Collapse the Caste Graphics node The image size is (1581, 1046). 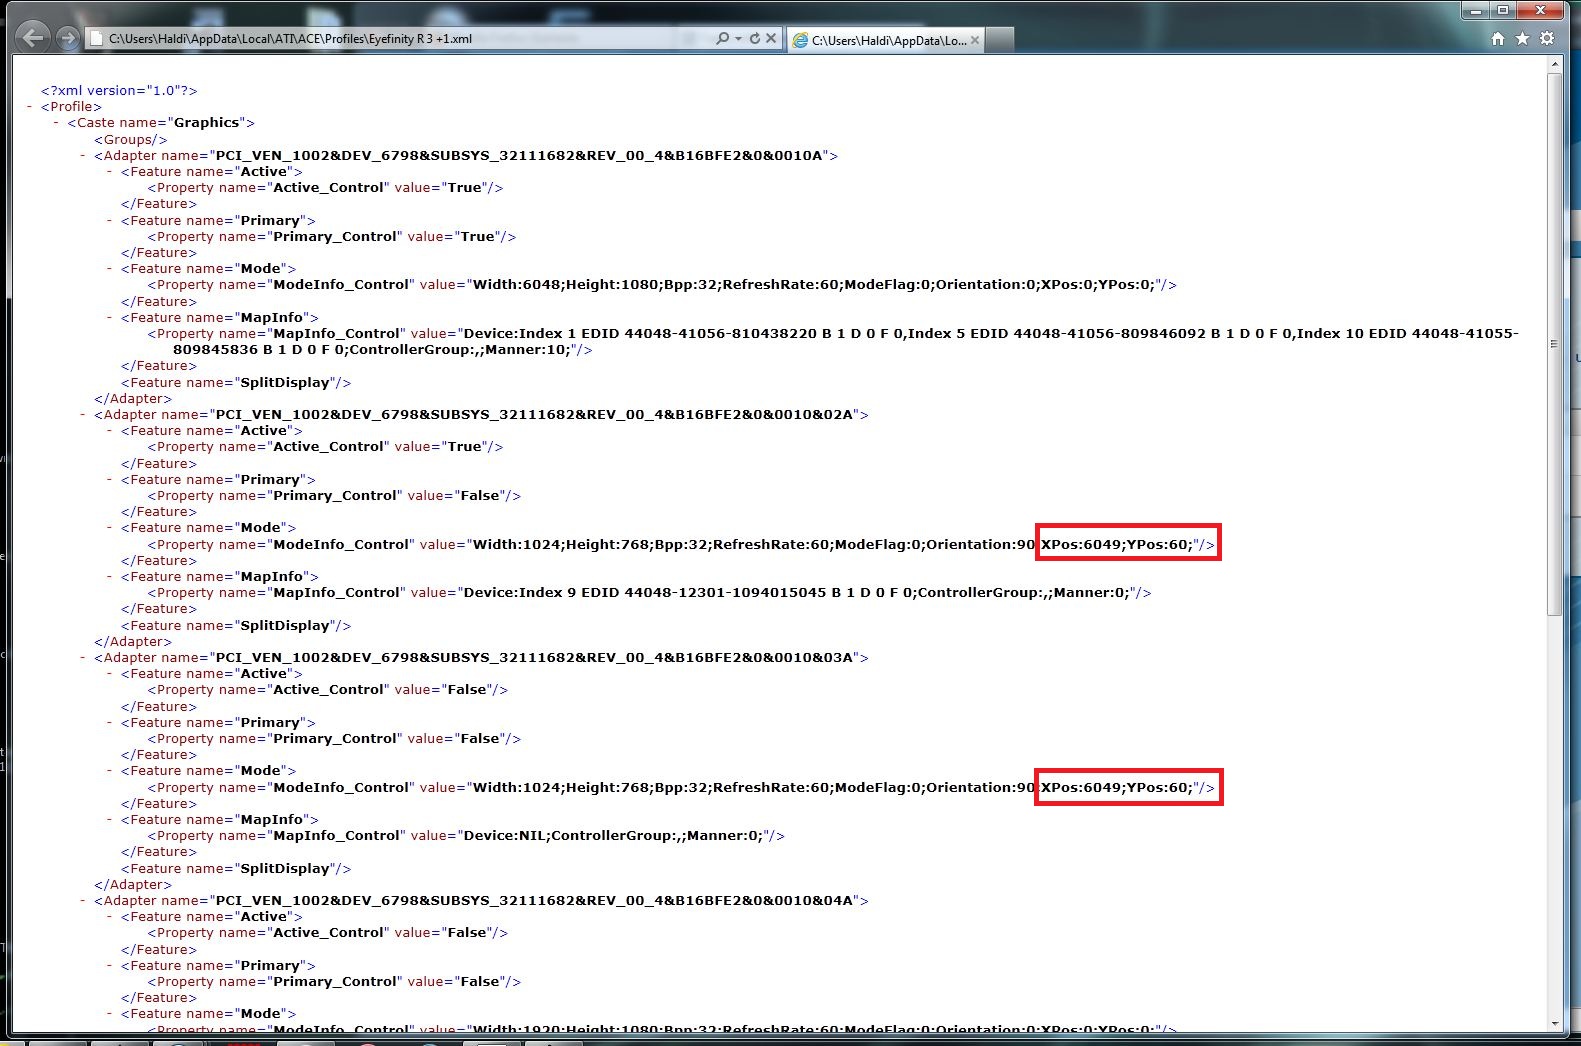coord(56,122)
